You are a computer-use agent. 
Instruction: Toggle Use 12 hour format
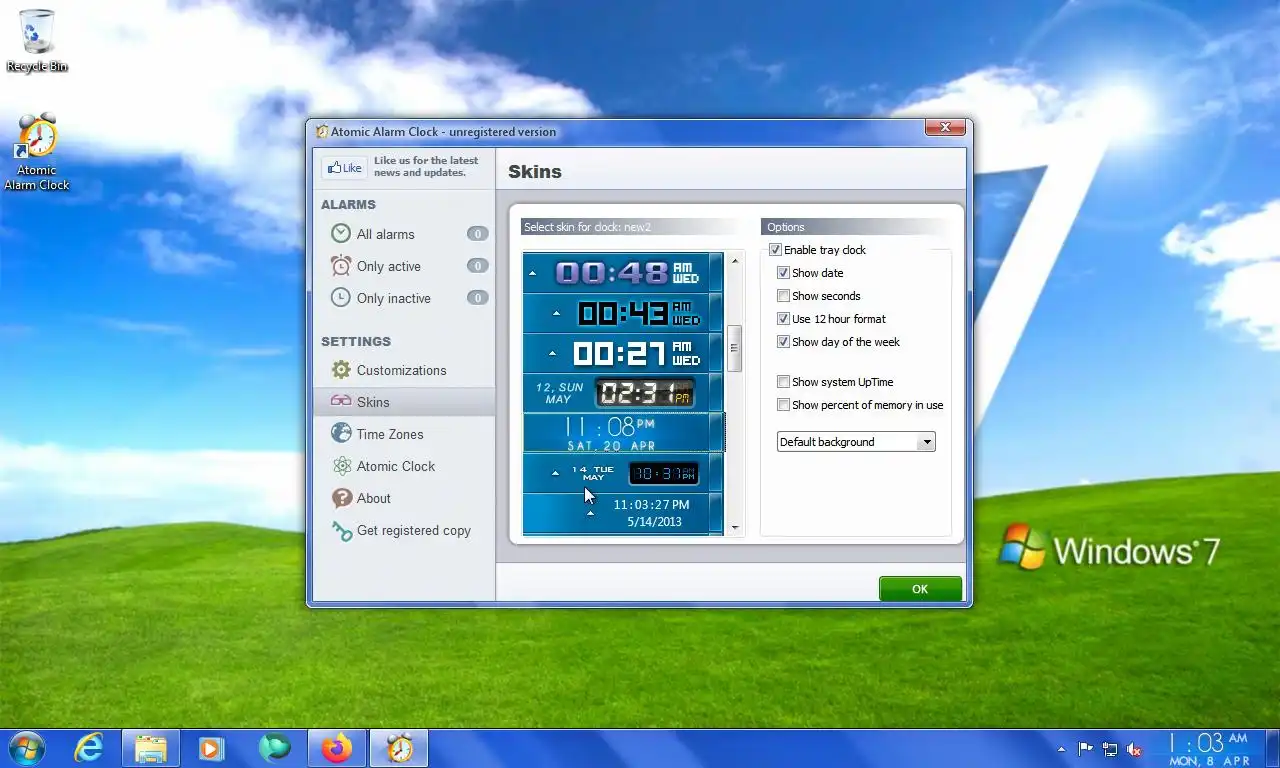pos(784,319)
